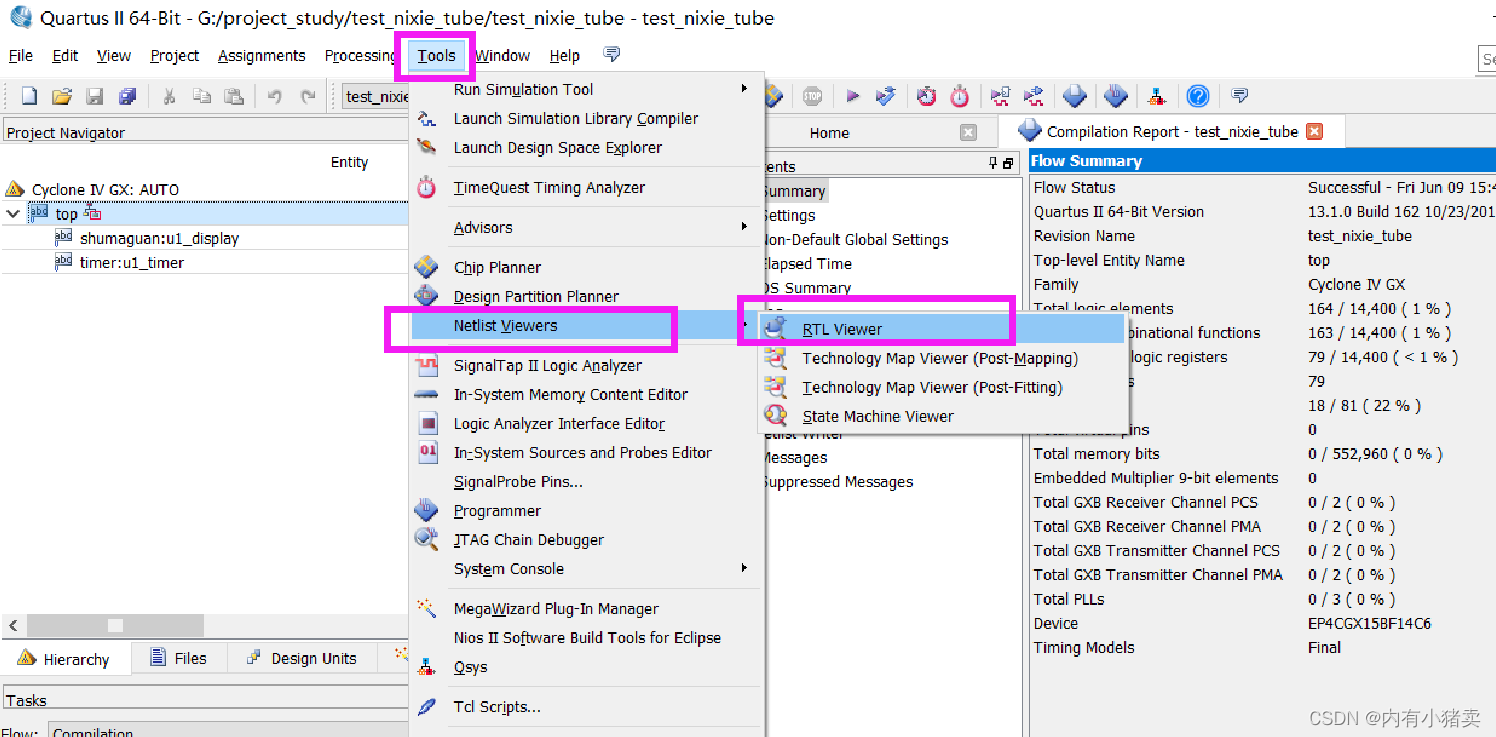Collapse the top entity tree node
Screen dimensions: 1496x737
pyautogui.click(x=13, y=214)
